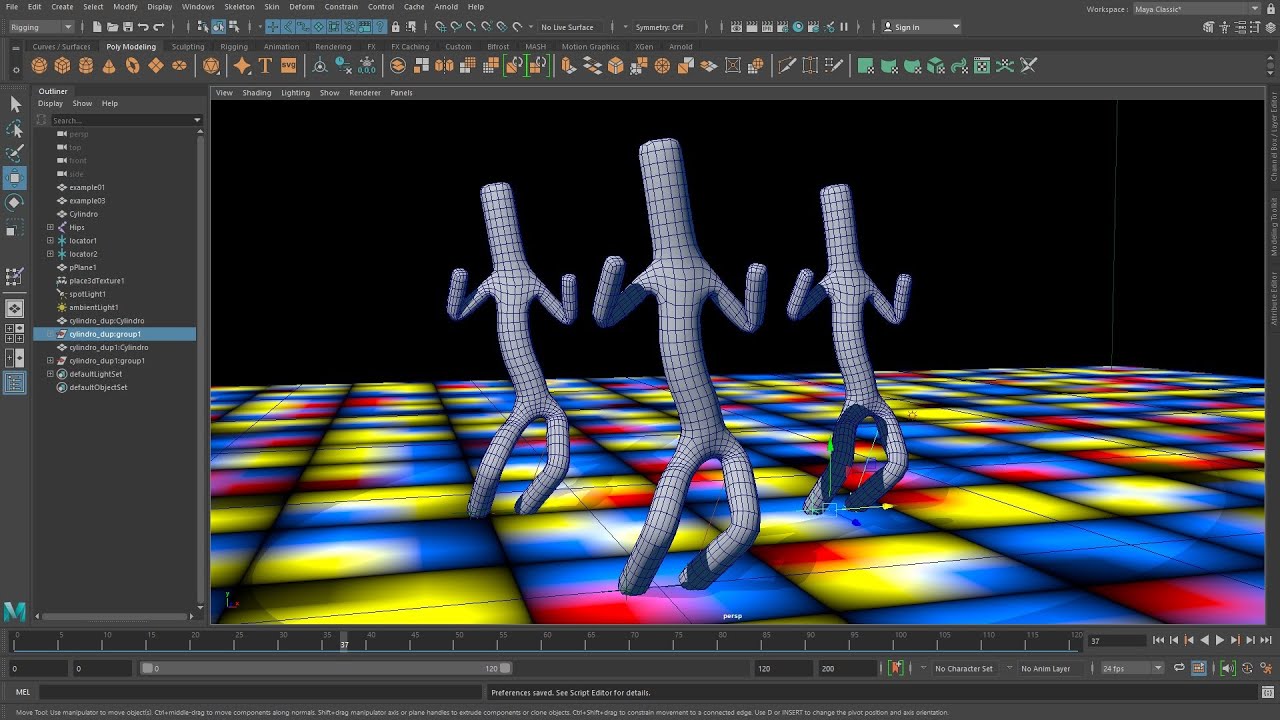Click the polygon type text tool icon
Viewport: 1280px width, 720px height.
[x=265, y=66]
